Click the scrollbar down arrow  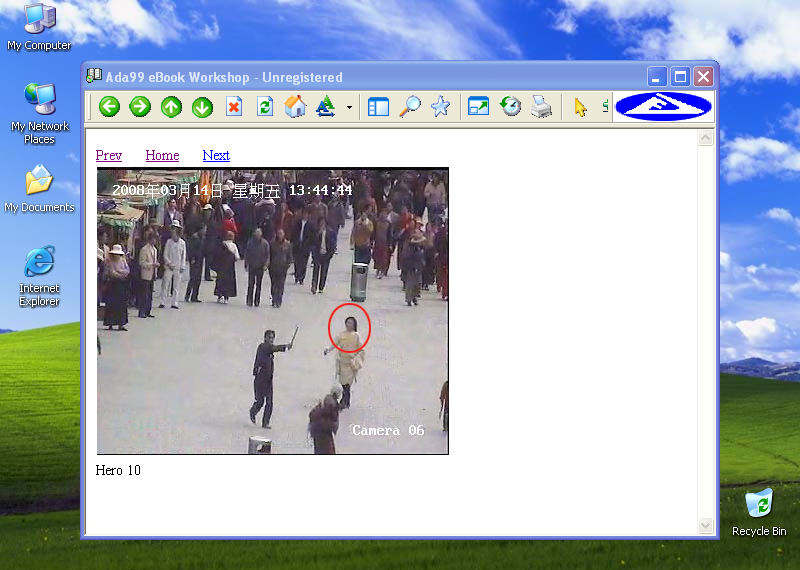(706, 525)
